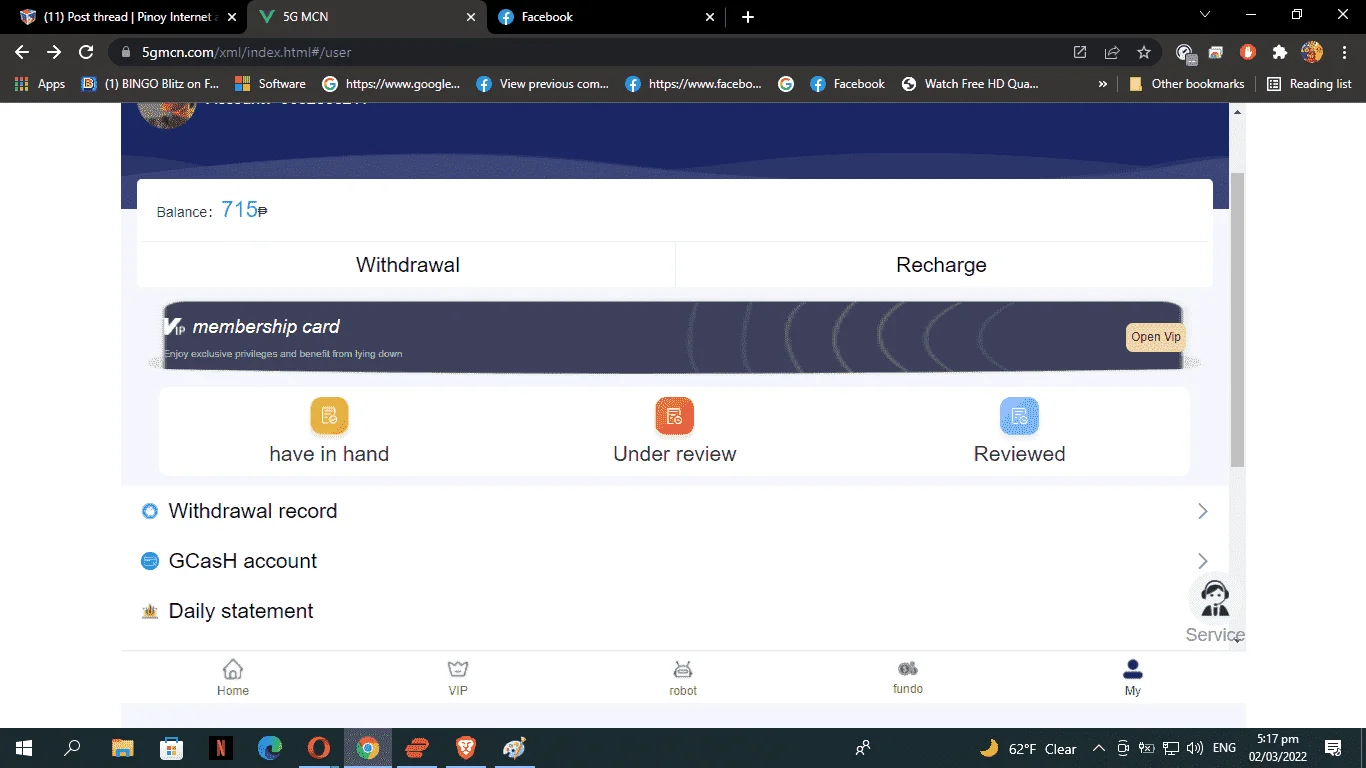Open Microsoft Edge from the taskbar
Image resolution: width=1366 pixels, height=768 pixels.
(x=270, y=748)
